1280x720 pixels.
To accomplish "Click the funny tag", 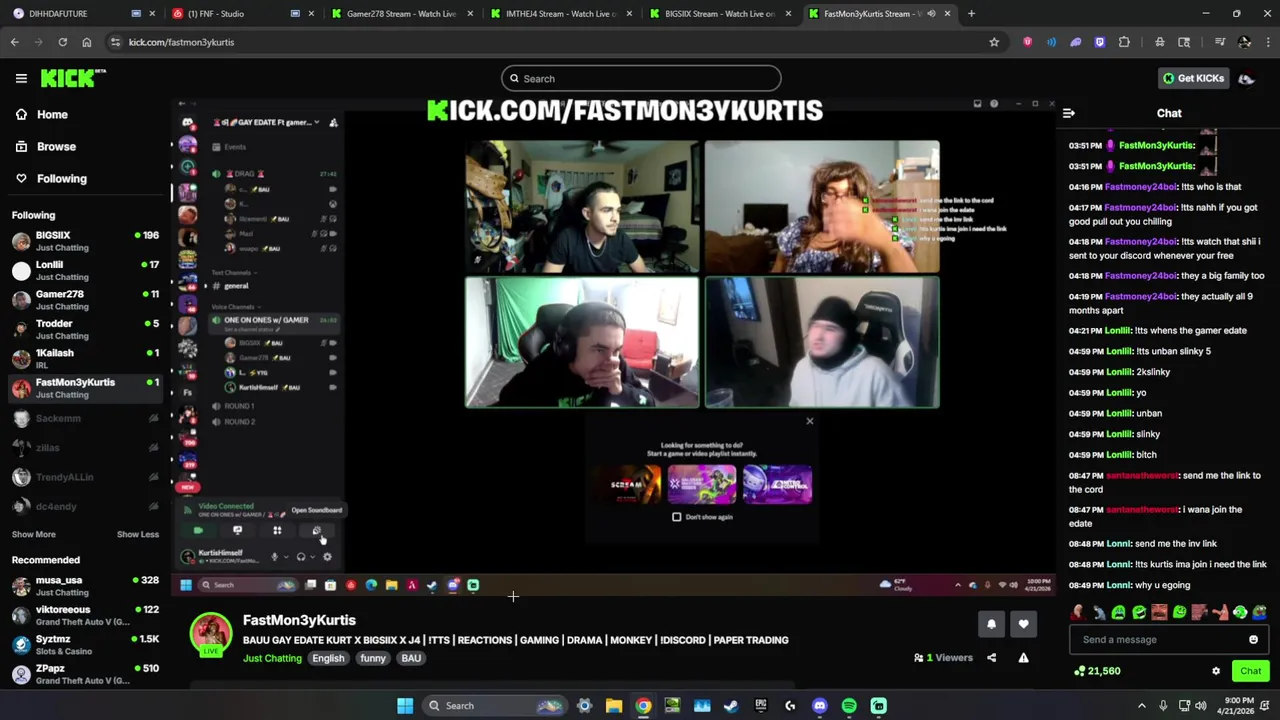I will click(x=373, y=659).
